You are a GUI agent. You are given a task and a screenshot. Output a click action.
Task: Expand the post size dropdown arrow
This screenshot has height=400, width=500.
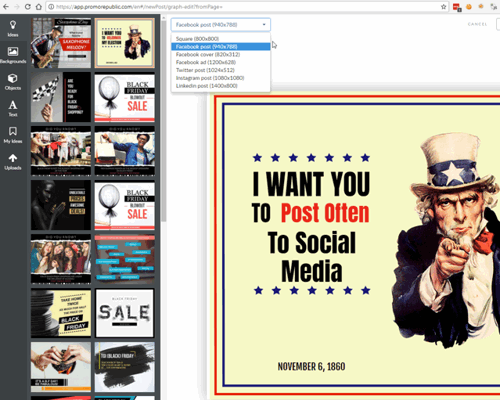[x=264, y=25]
